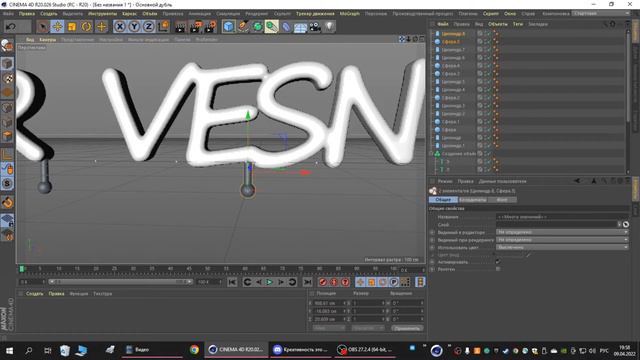The height and width of the screenshot is (360, 640).
Task: Open Chrome from the taskbar
Action: click(x=194, y=350)
